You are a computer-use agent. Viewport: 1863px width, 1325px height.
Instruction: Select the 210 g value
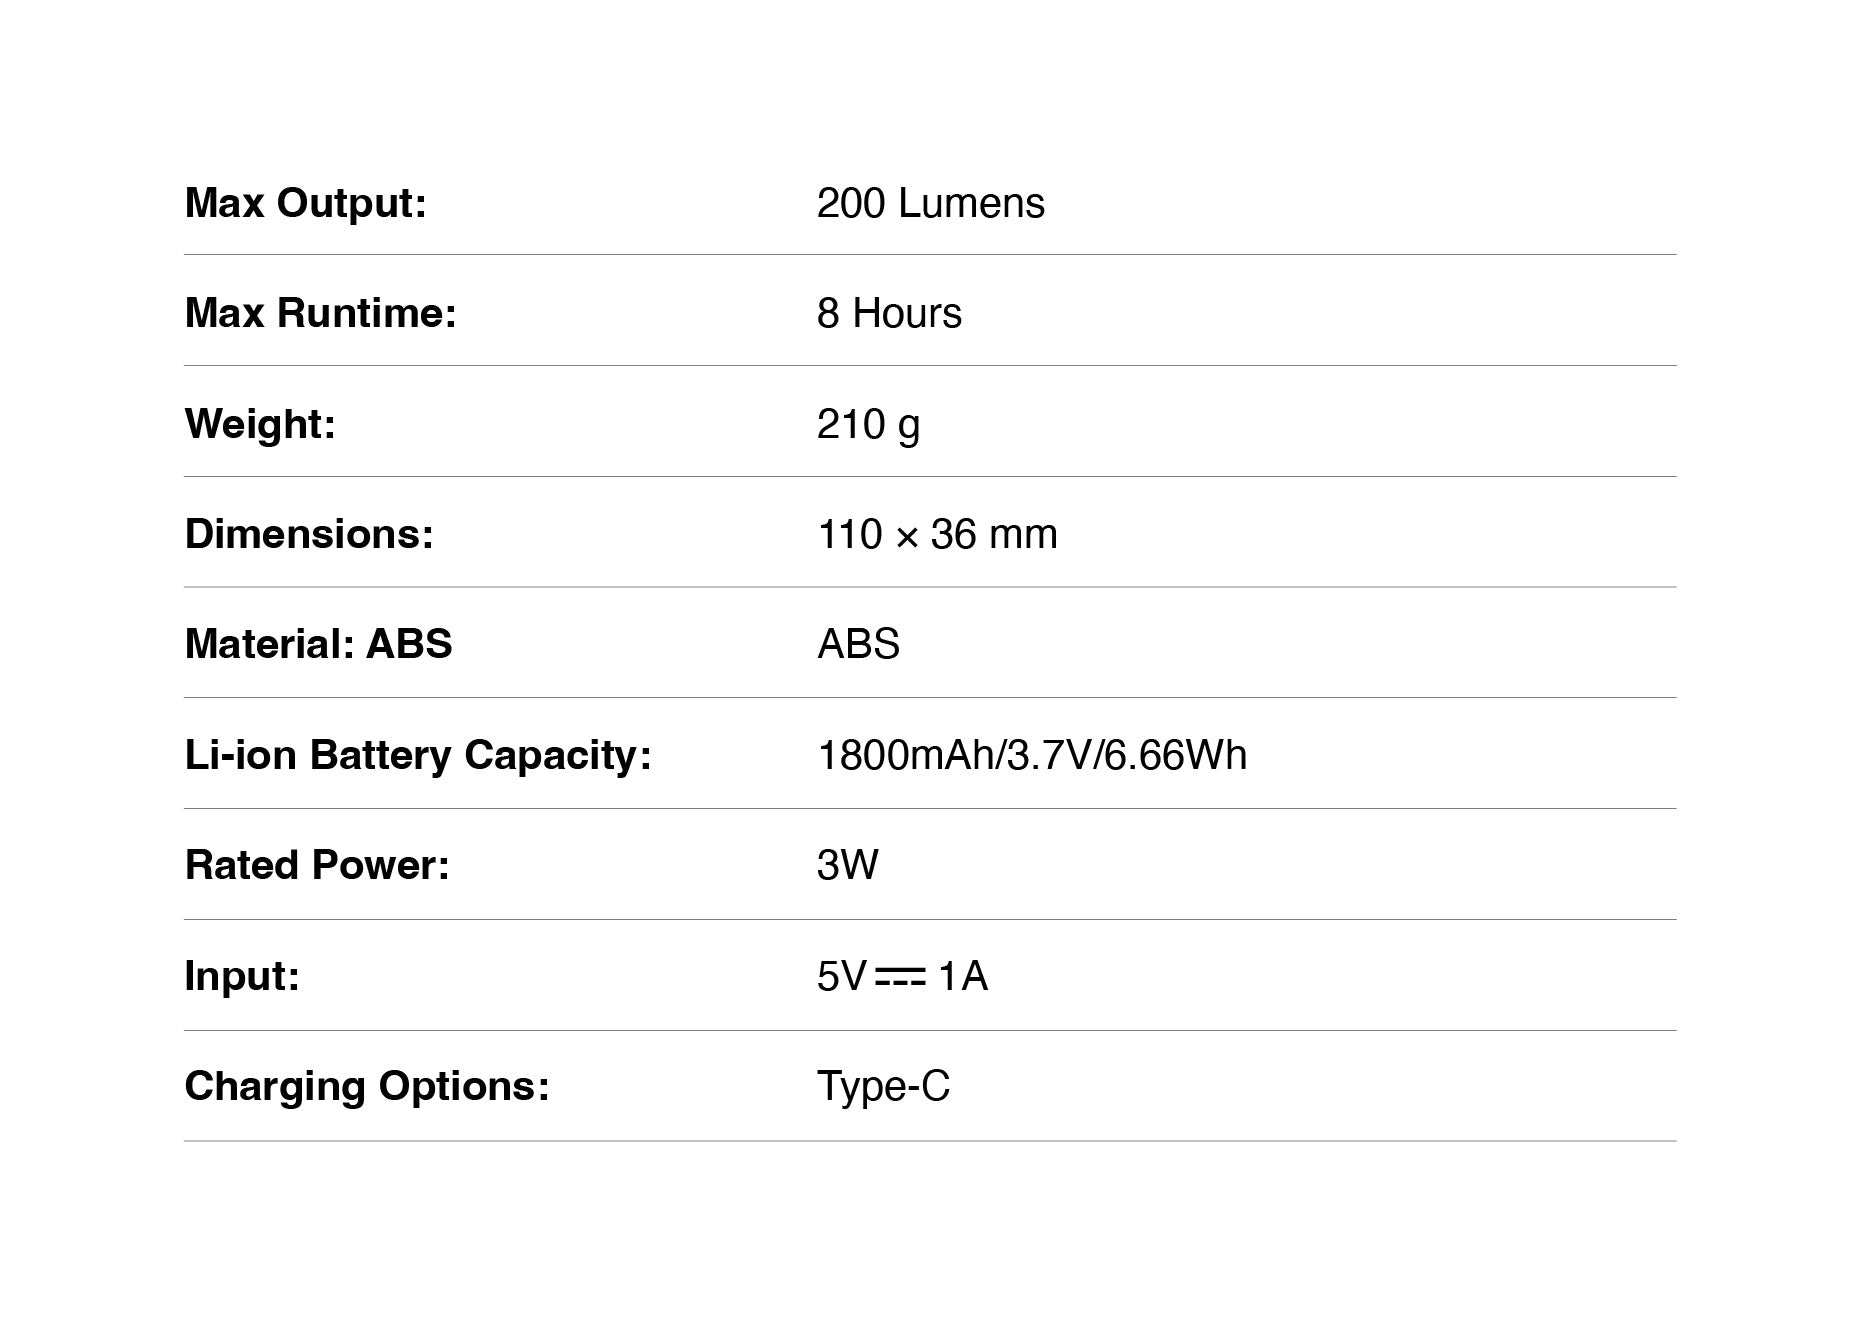[x=868, y=425]
